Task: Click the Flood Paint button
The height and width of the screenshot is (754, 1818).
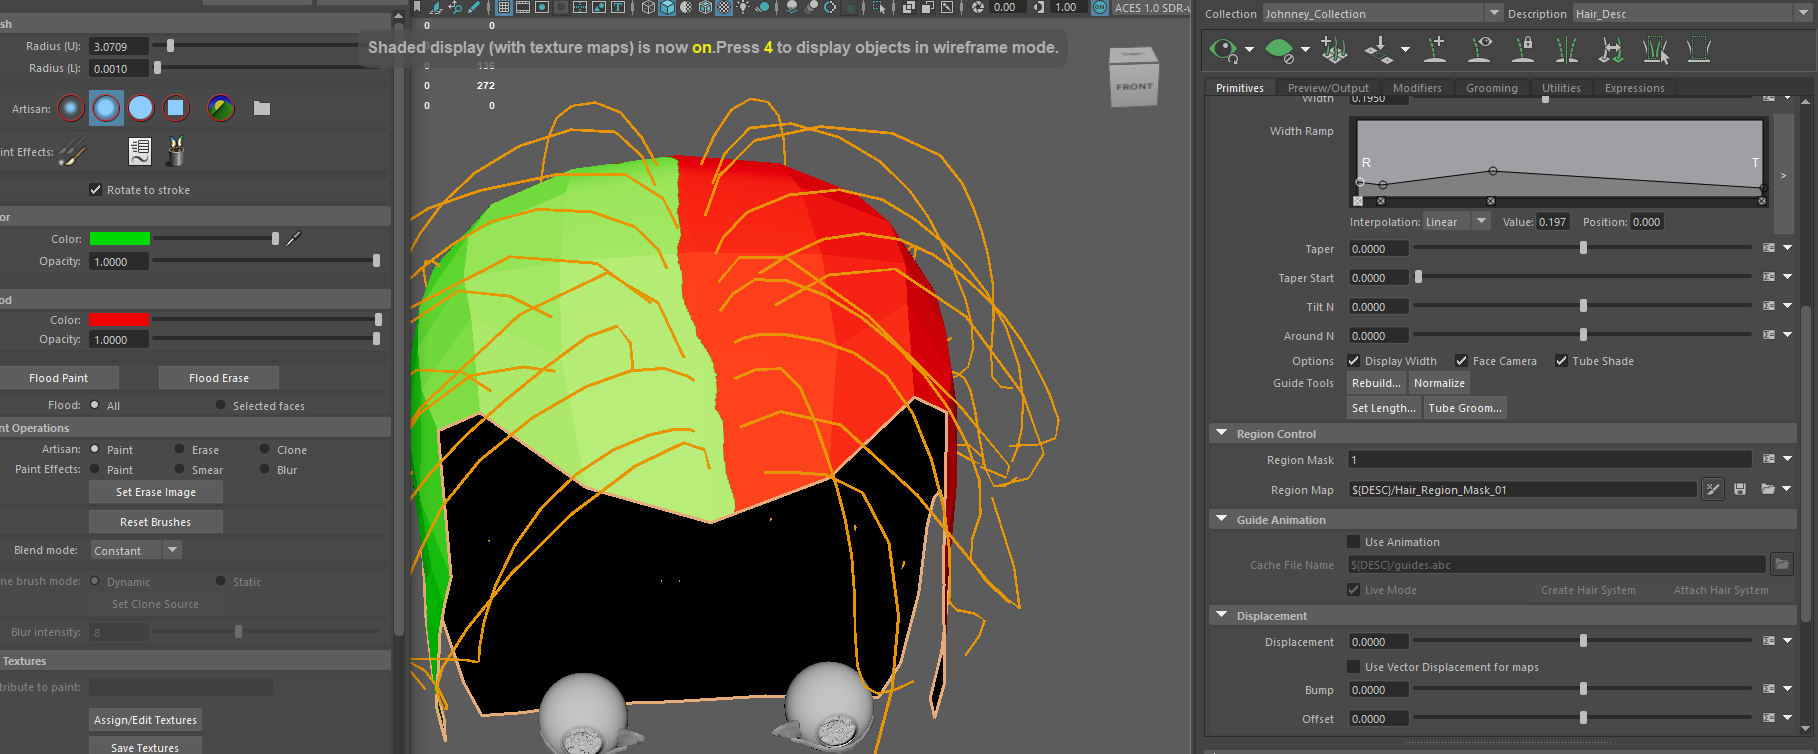Action: point(59,378)
